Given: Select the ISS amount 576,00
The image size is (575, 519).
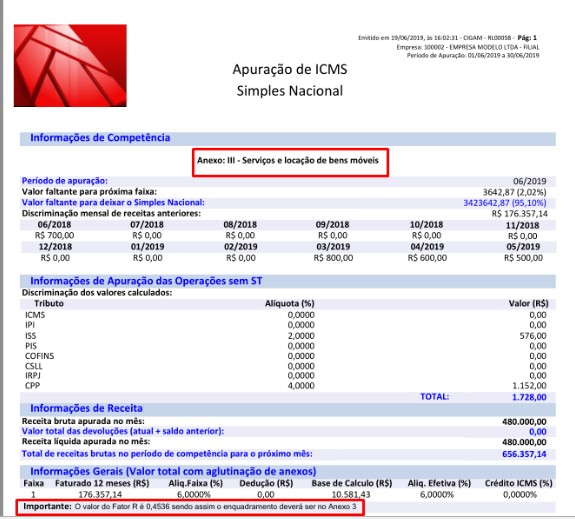Looking at the screenshot, I should pyautogui.click(x=533, y=336).
